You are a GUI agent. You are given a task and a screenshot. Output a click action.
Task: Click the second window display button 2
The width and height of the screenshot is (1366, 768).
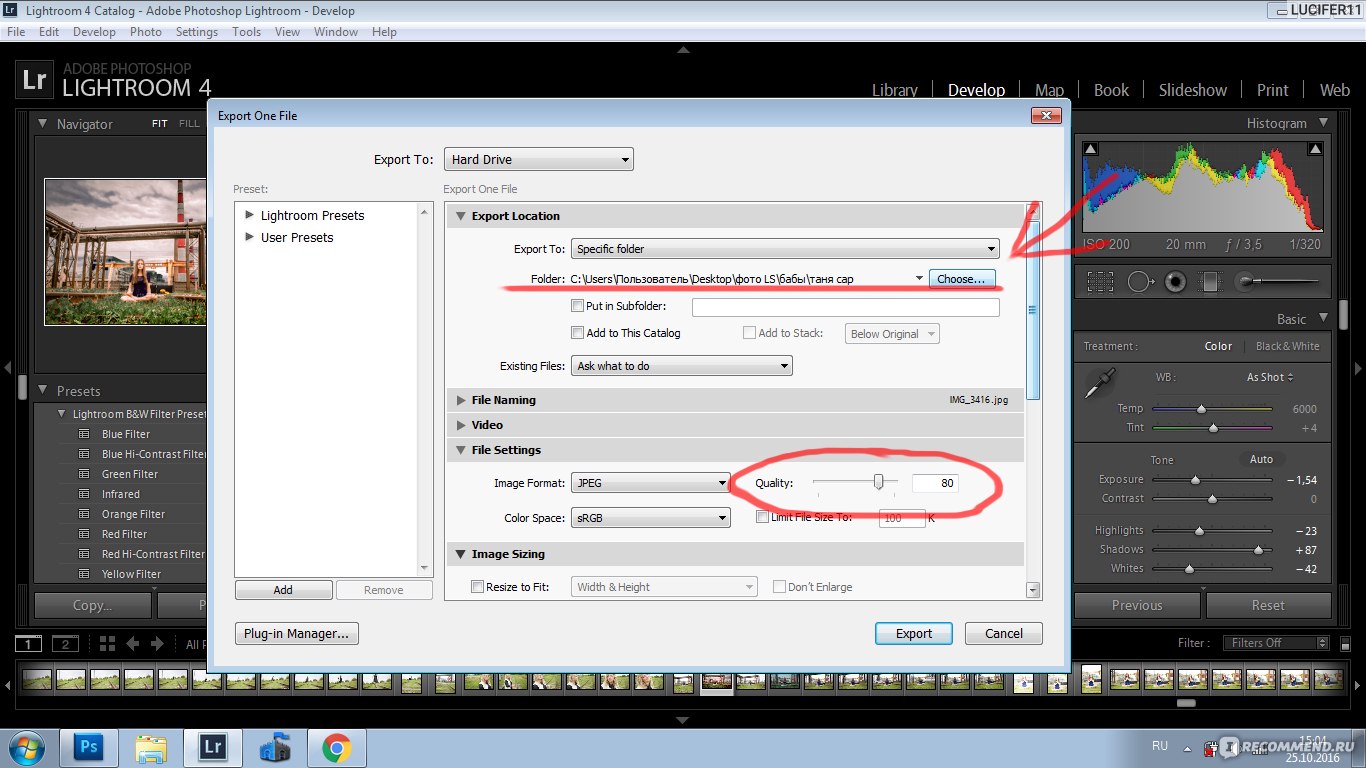(65, 643)
